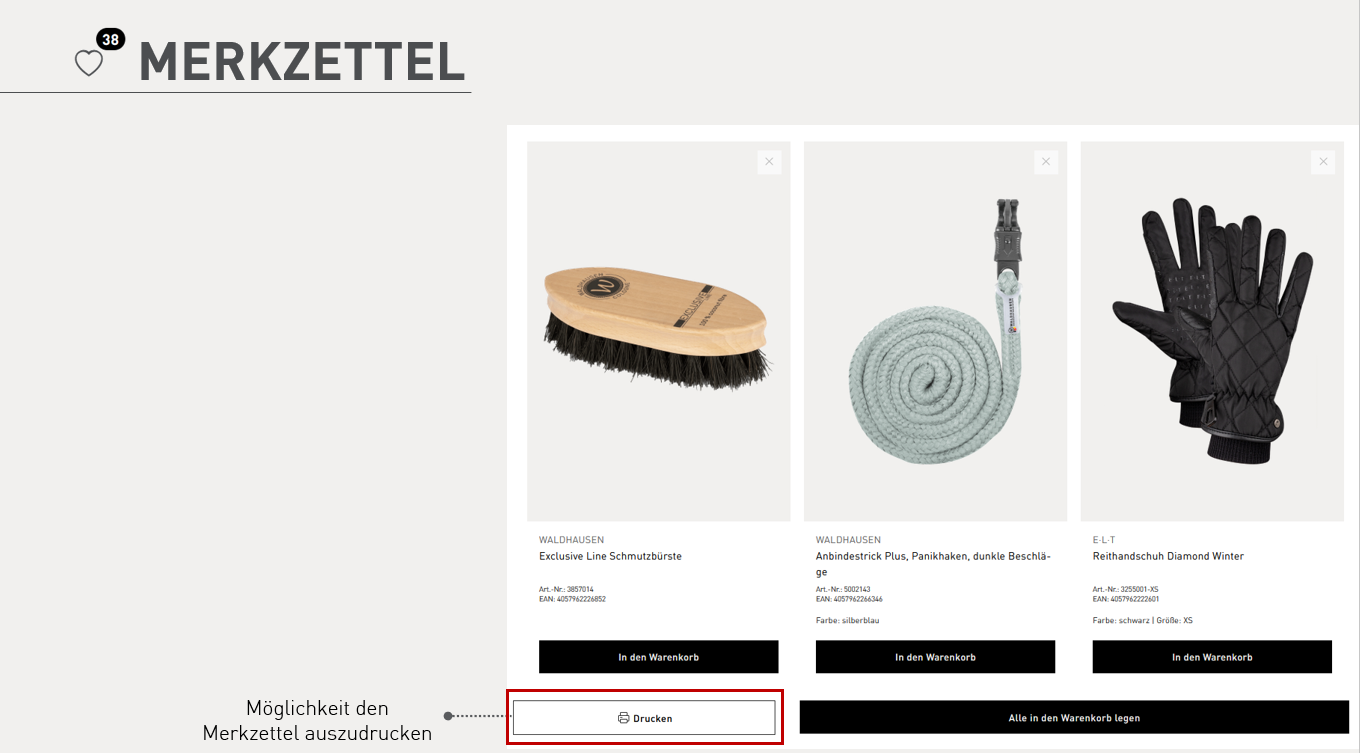The height and width of the screenshot is (753, 1360).
Task: Click the MERKZETTEL page heading
Action: click(302, 63)
